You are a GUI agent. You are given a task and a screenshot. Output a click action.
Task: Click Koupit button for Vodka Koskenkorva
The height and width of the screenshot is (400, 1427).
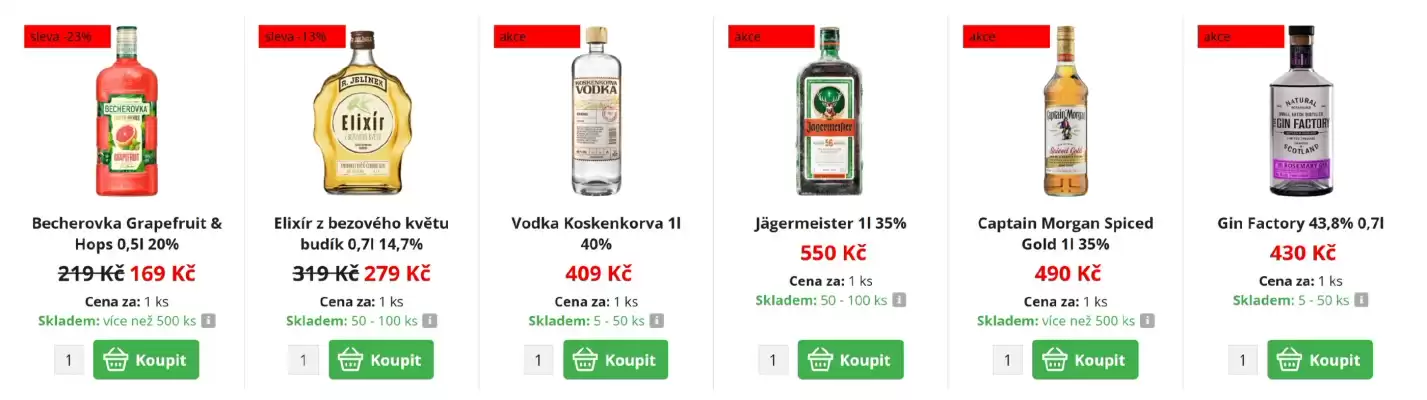[x=615, y=360]
